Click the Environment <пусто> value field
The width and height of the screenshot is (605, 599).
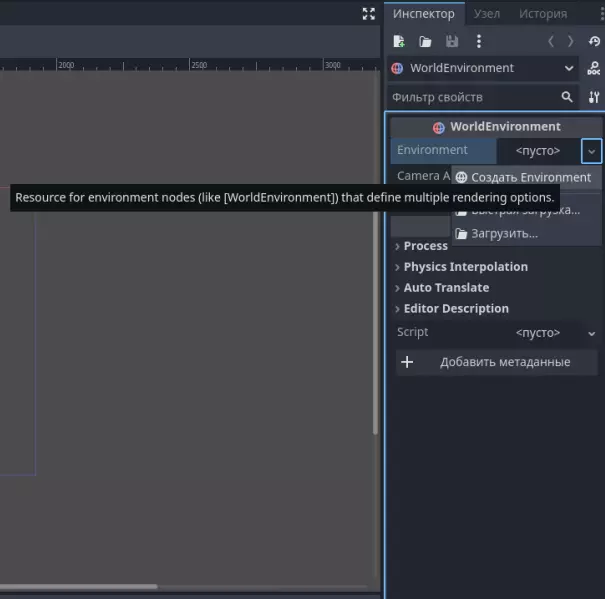[x=539, y=151]
